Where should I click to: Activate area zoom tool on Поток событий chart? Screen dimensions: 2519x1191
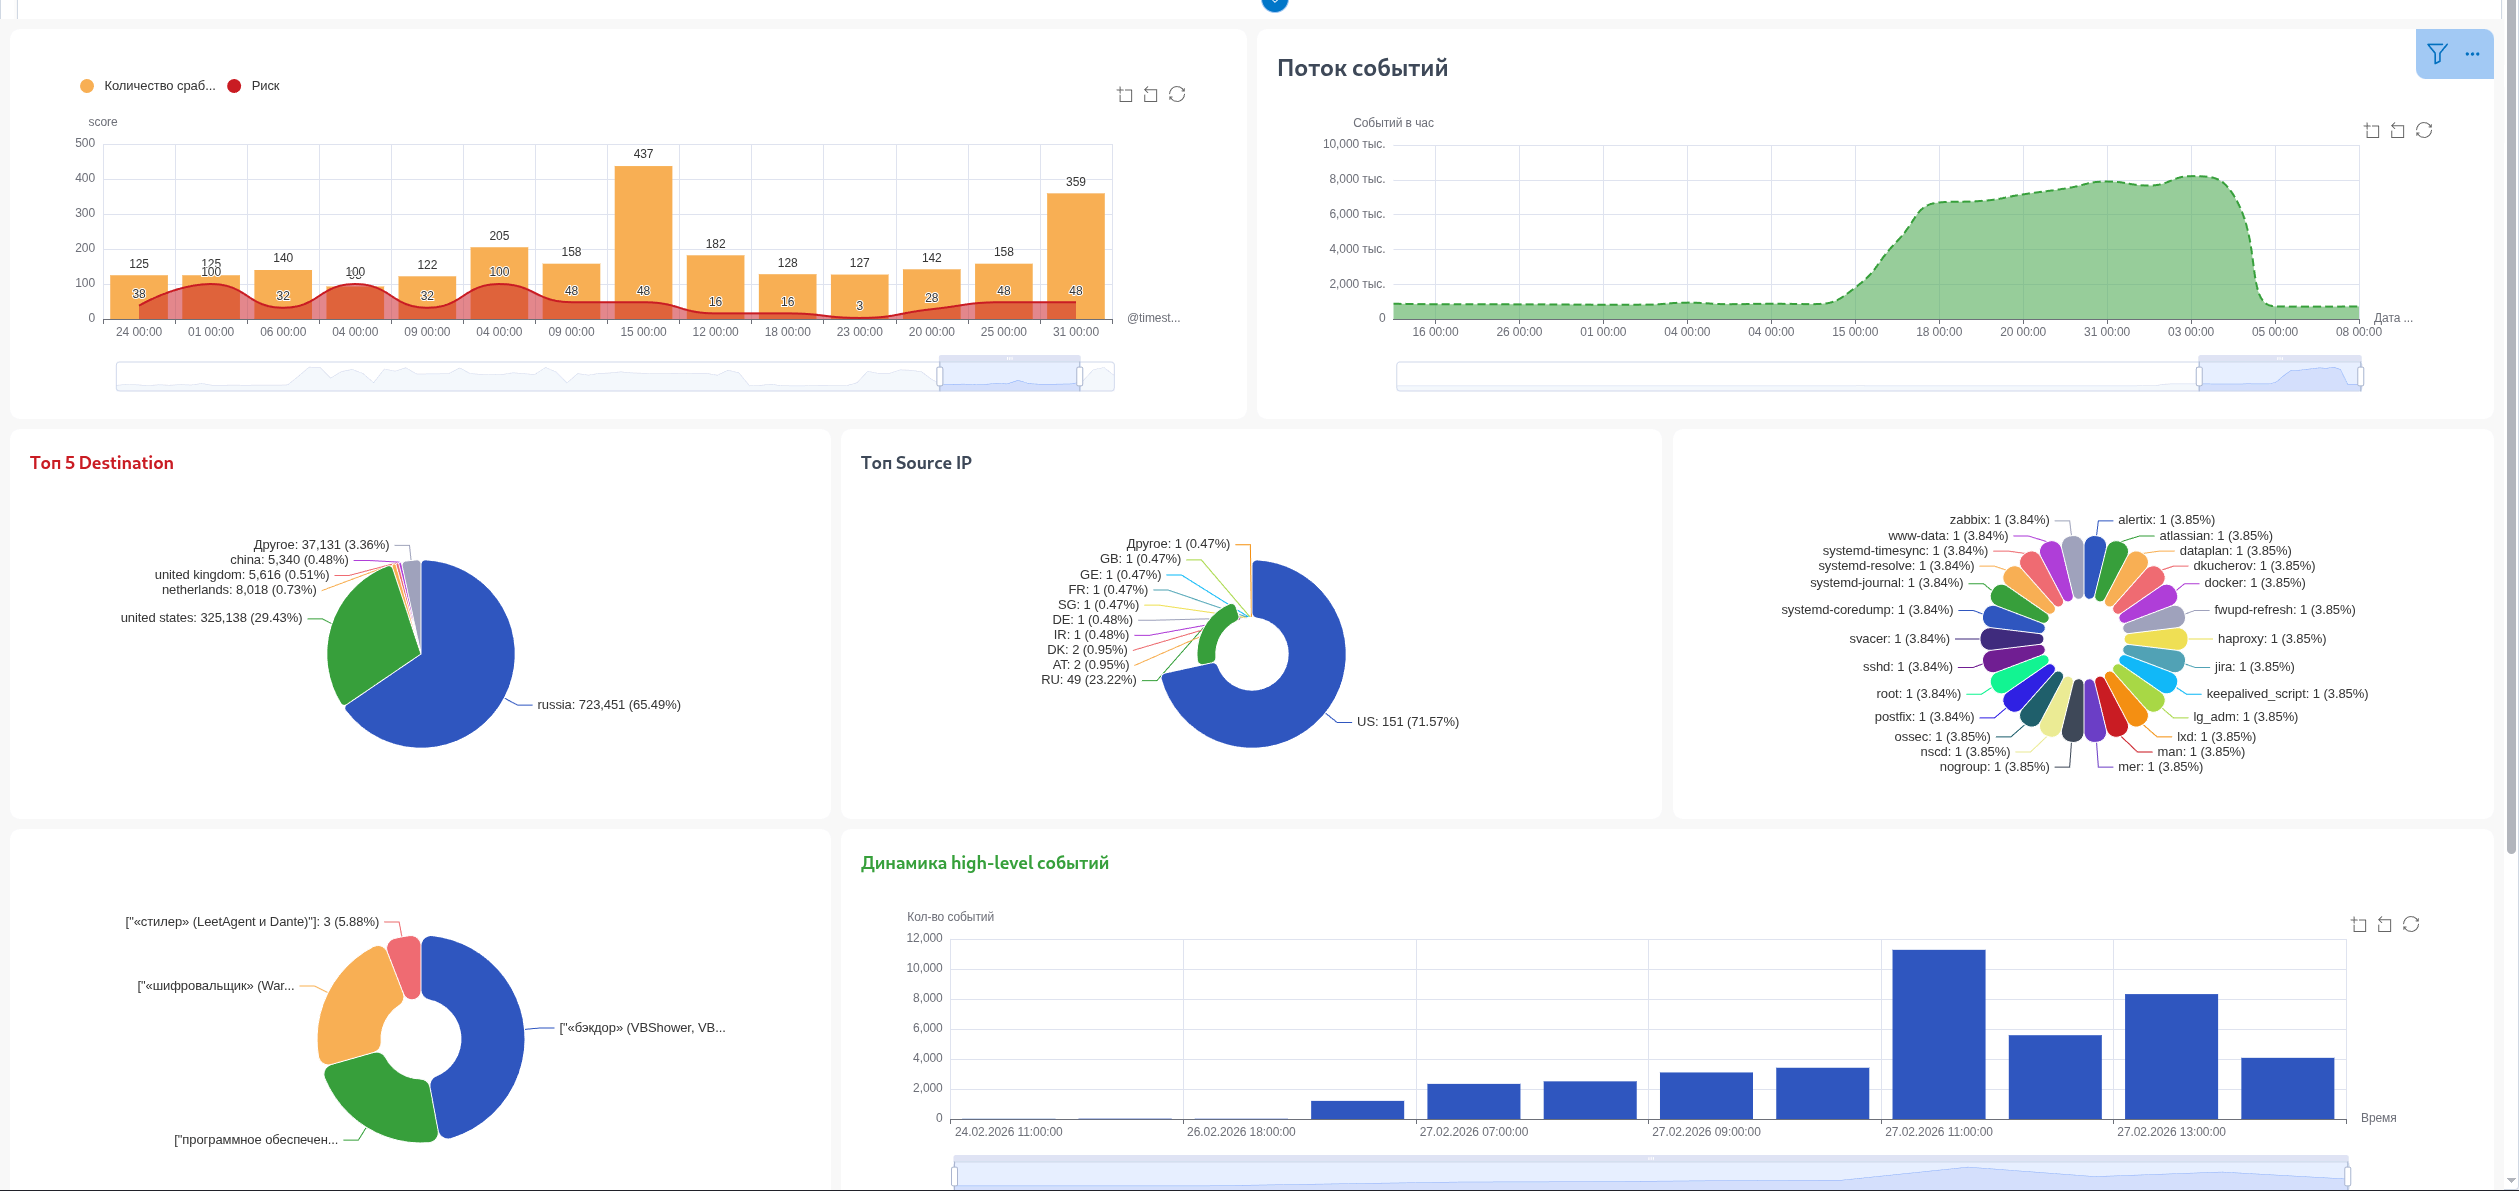pyautogui.click(x=2372, y=130)
